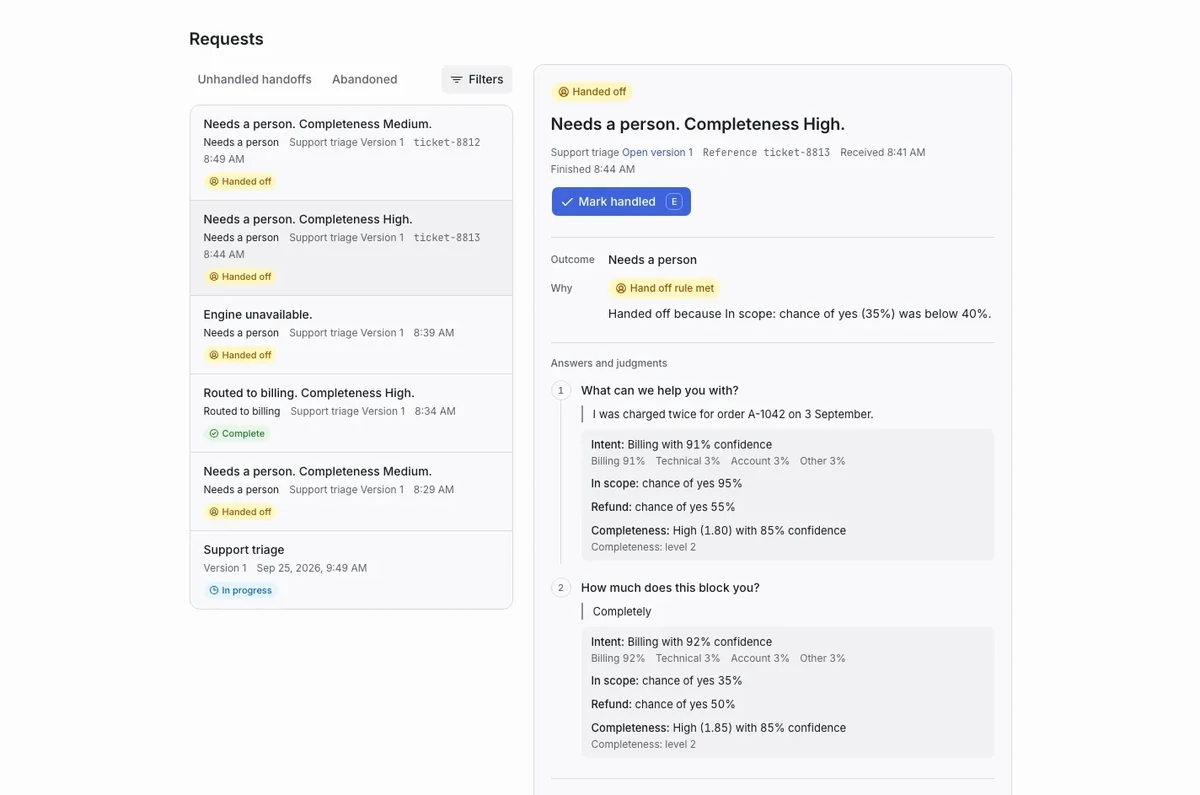Open version 1 link
This screenshot has width=1200, height=795.
[x=657, y=153]
